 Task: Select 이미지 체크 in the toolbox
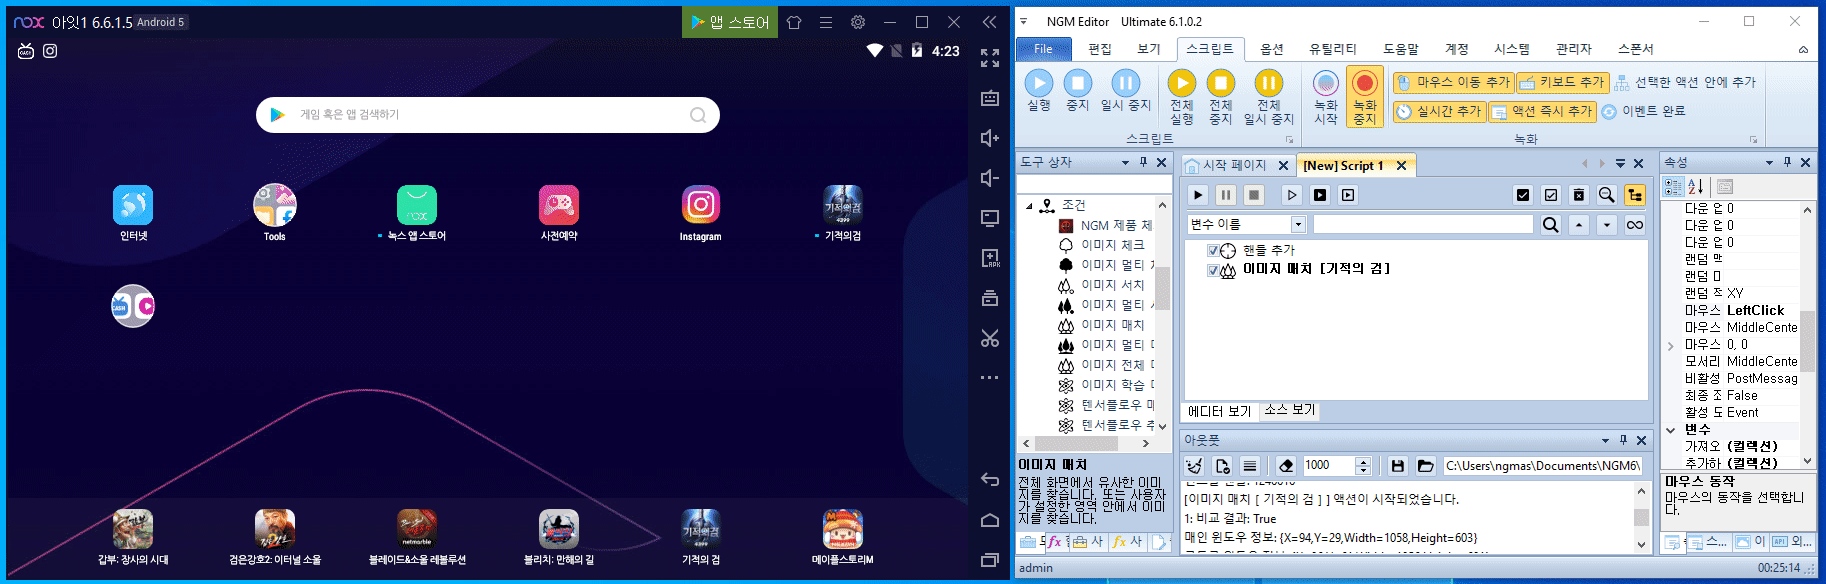(x=1112, y=245)
